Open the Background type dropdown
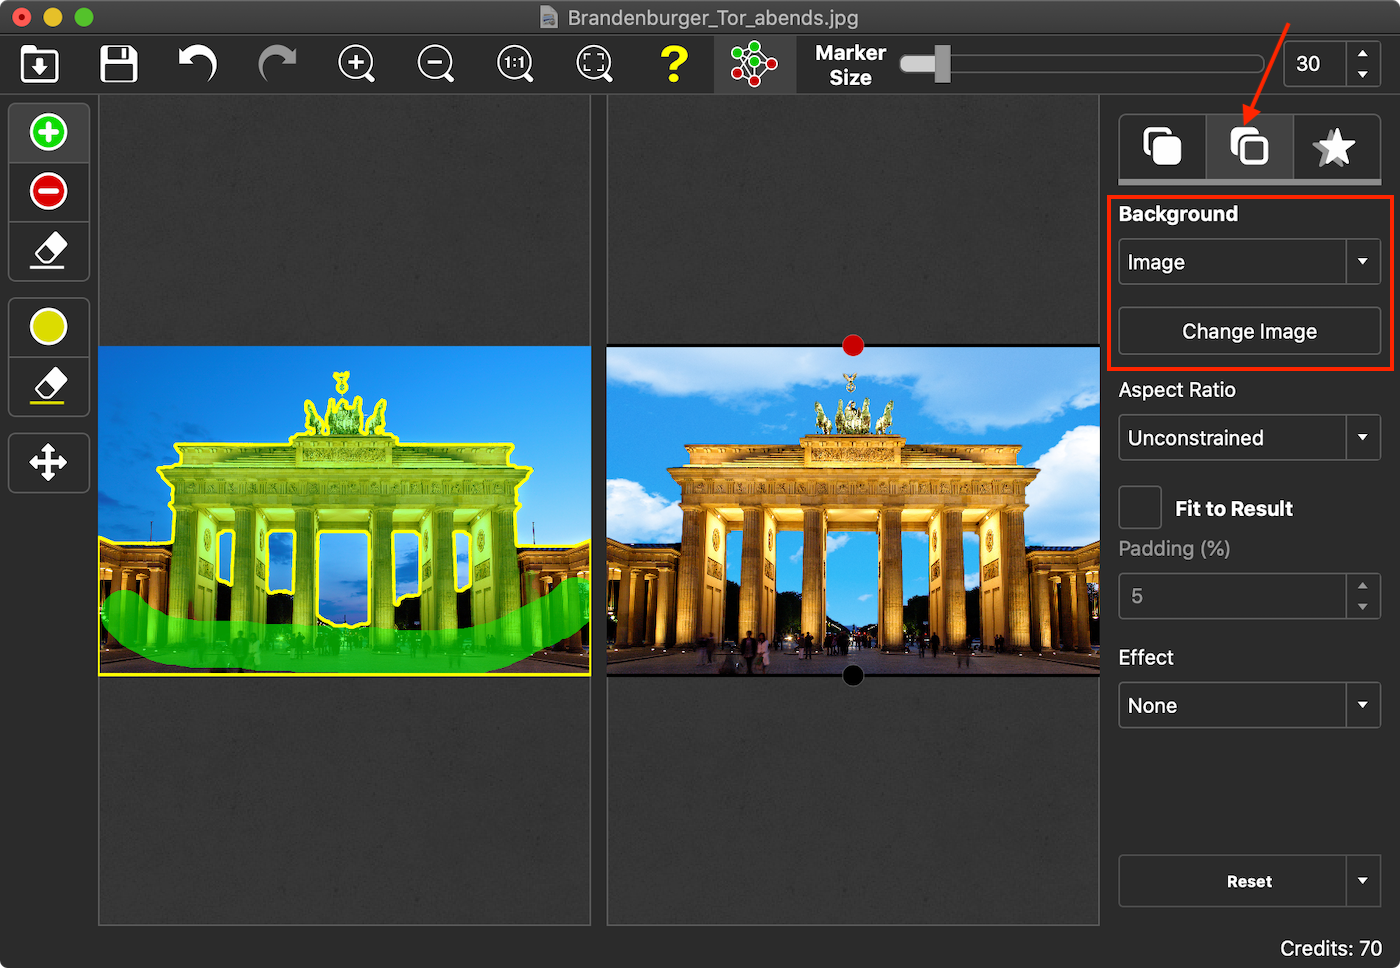Screen dimensions: 1400x968 tap(1249, 262)
